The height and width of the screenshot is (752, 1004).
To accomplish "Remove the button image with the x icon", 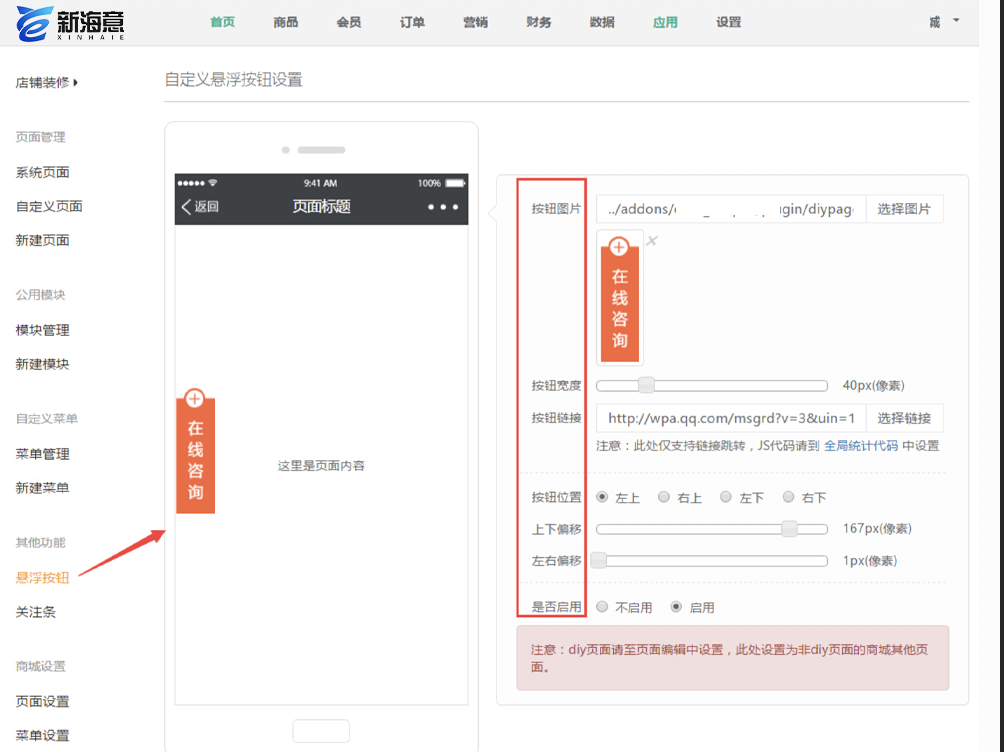I will point(652,241).
